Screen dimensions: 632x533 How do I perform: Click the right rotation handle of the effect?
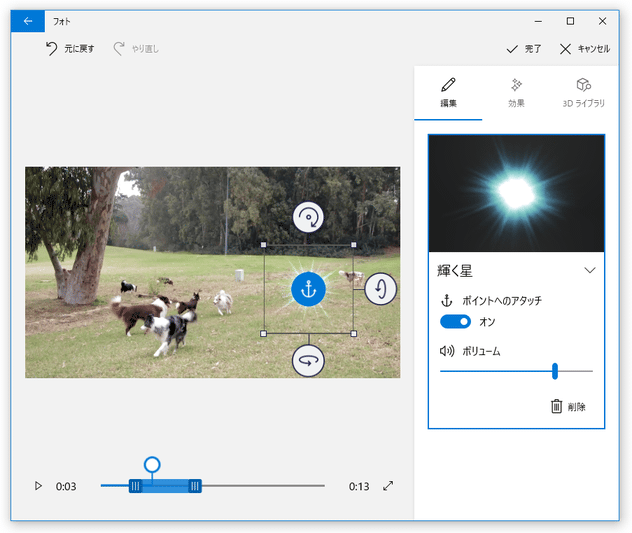381,289
